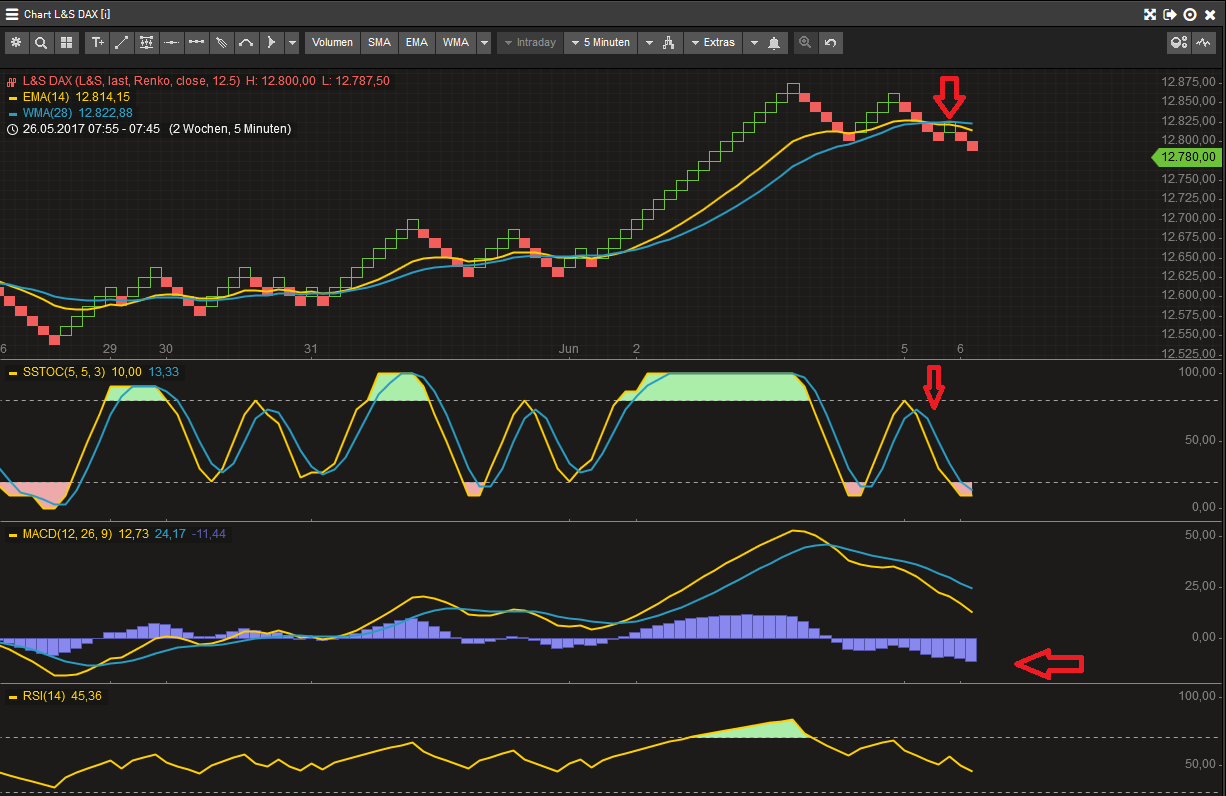Open the 5 Minuten timeframe dropdown
Viewport: 1226px width, 796px height.
600,42
